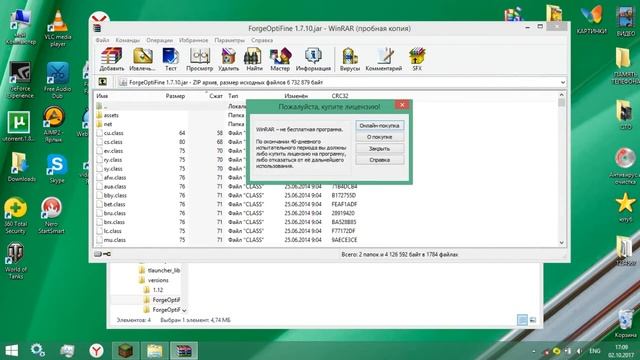Open the Команды menu

(x=127, y=40)
